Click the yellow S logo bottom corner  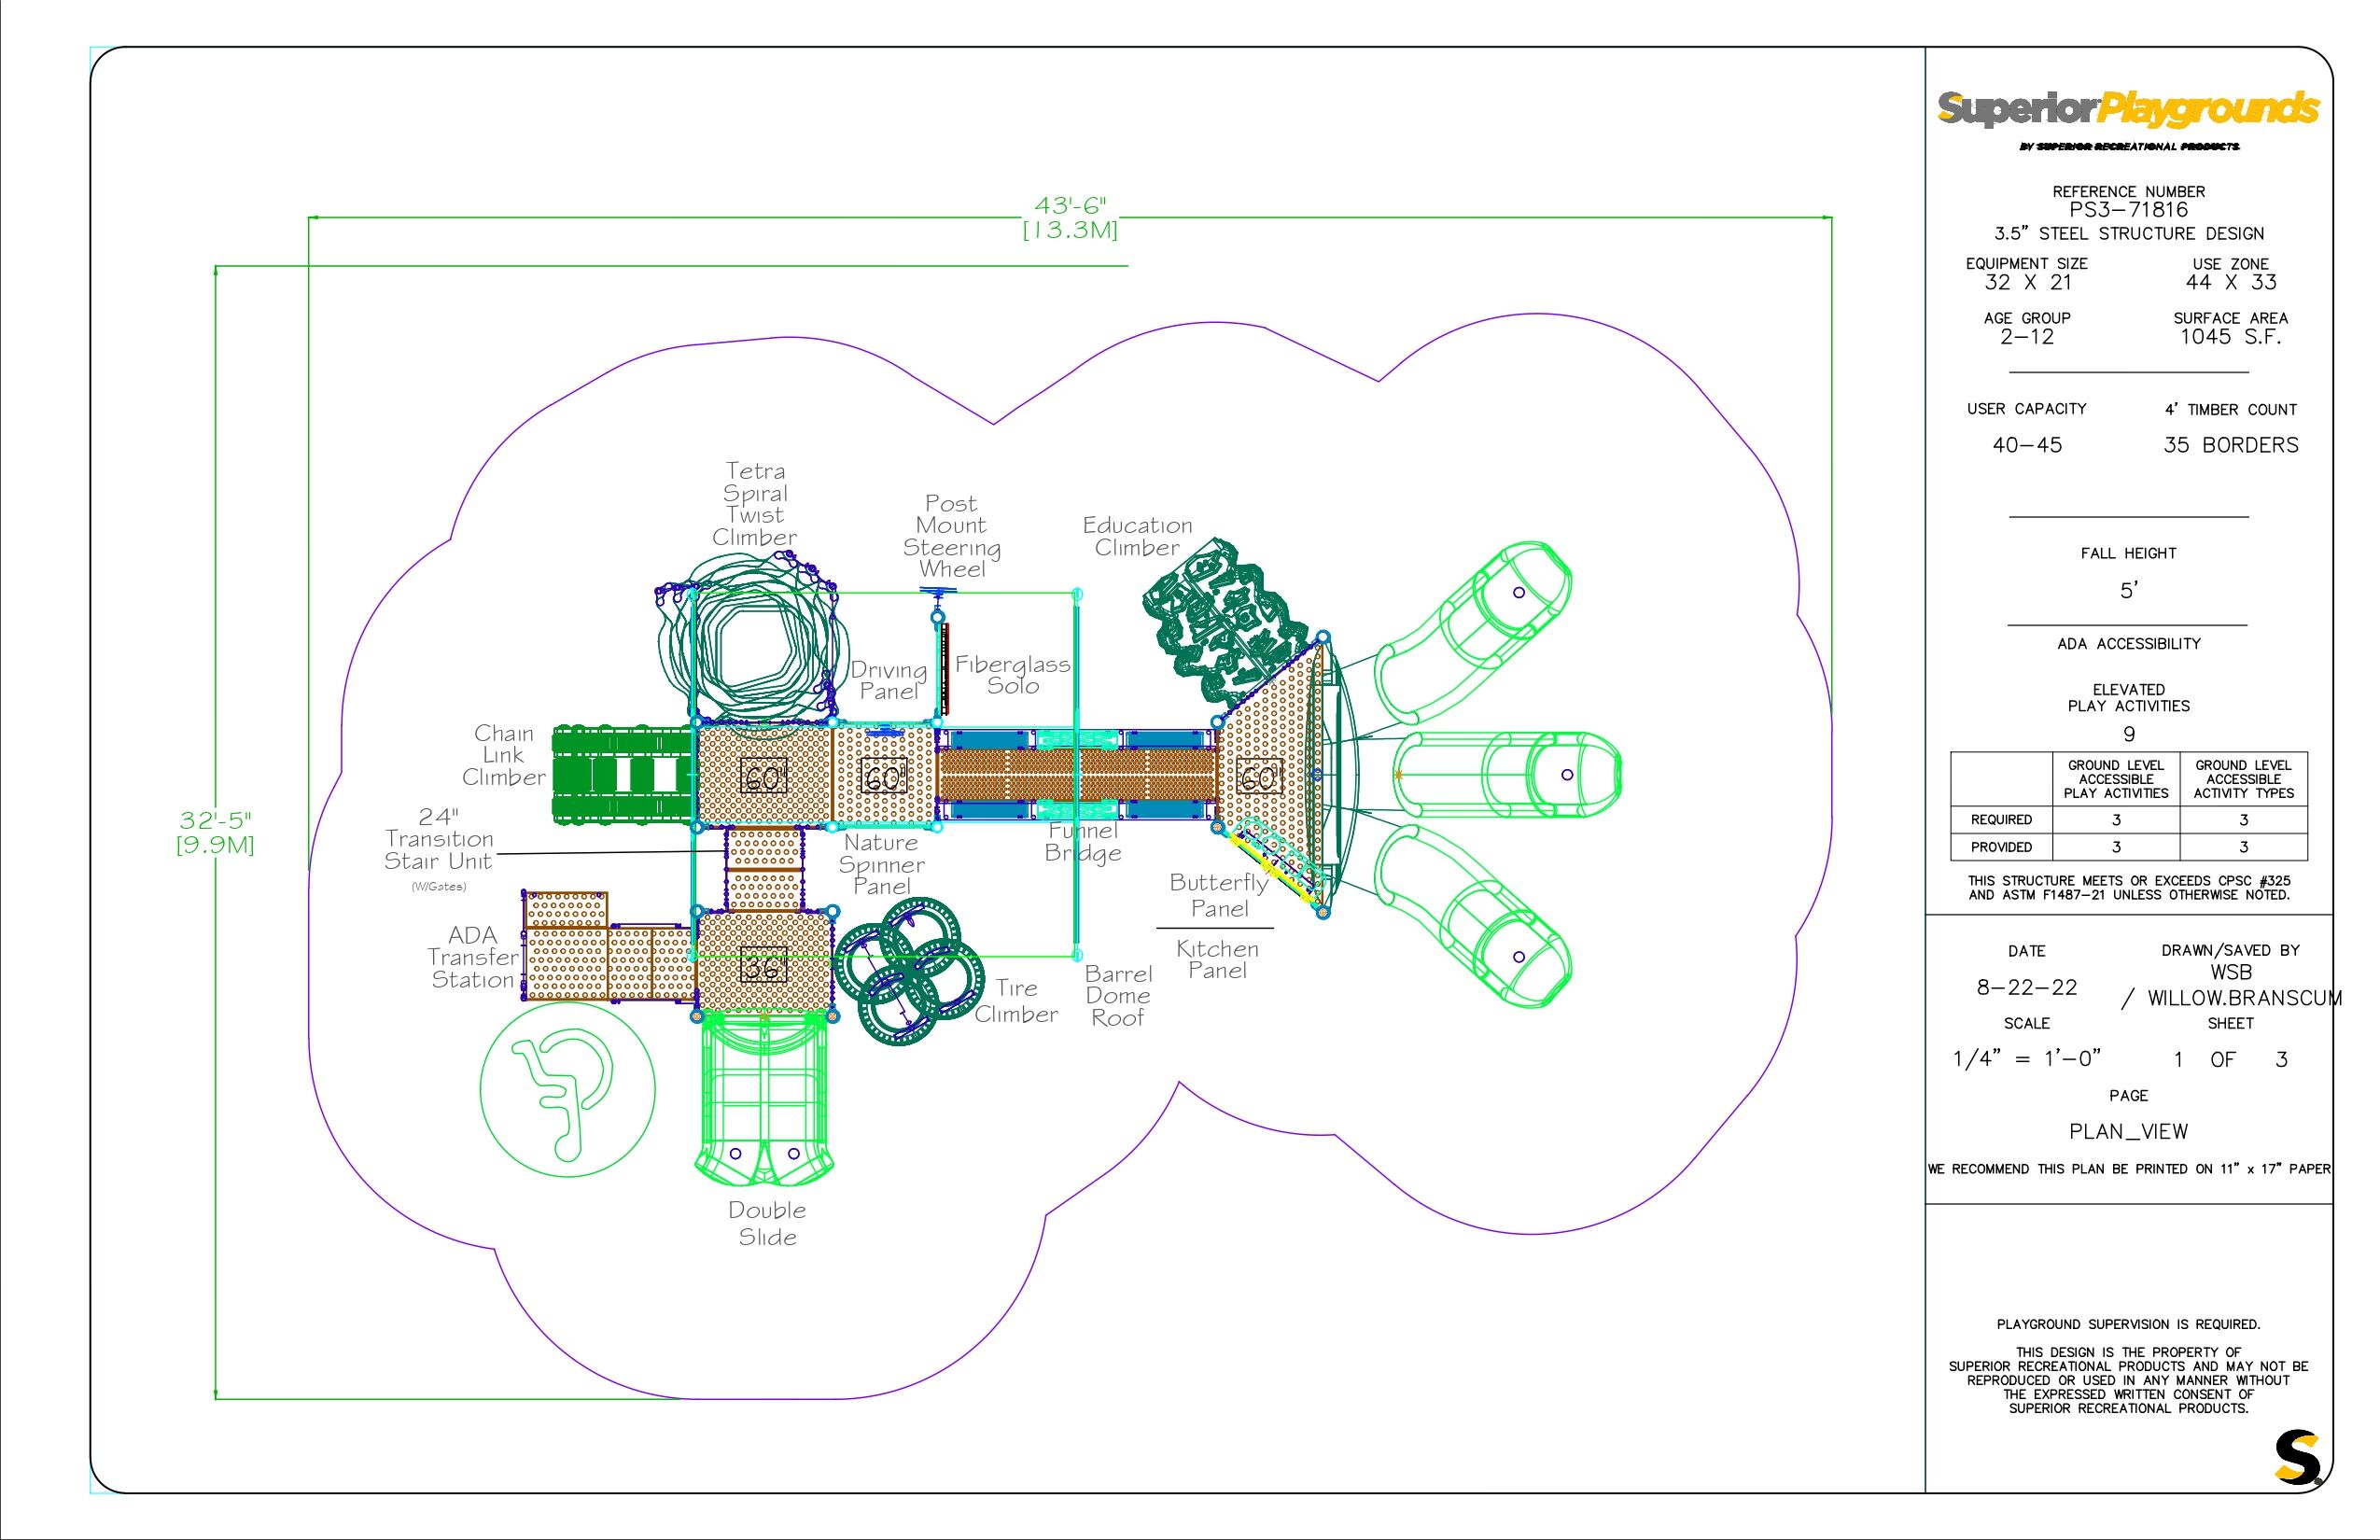[2297, 1458]
